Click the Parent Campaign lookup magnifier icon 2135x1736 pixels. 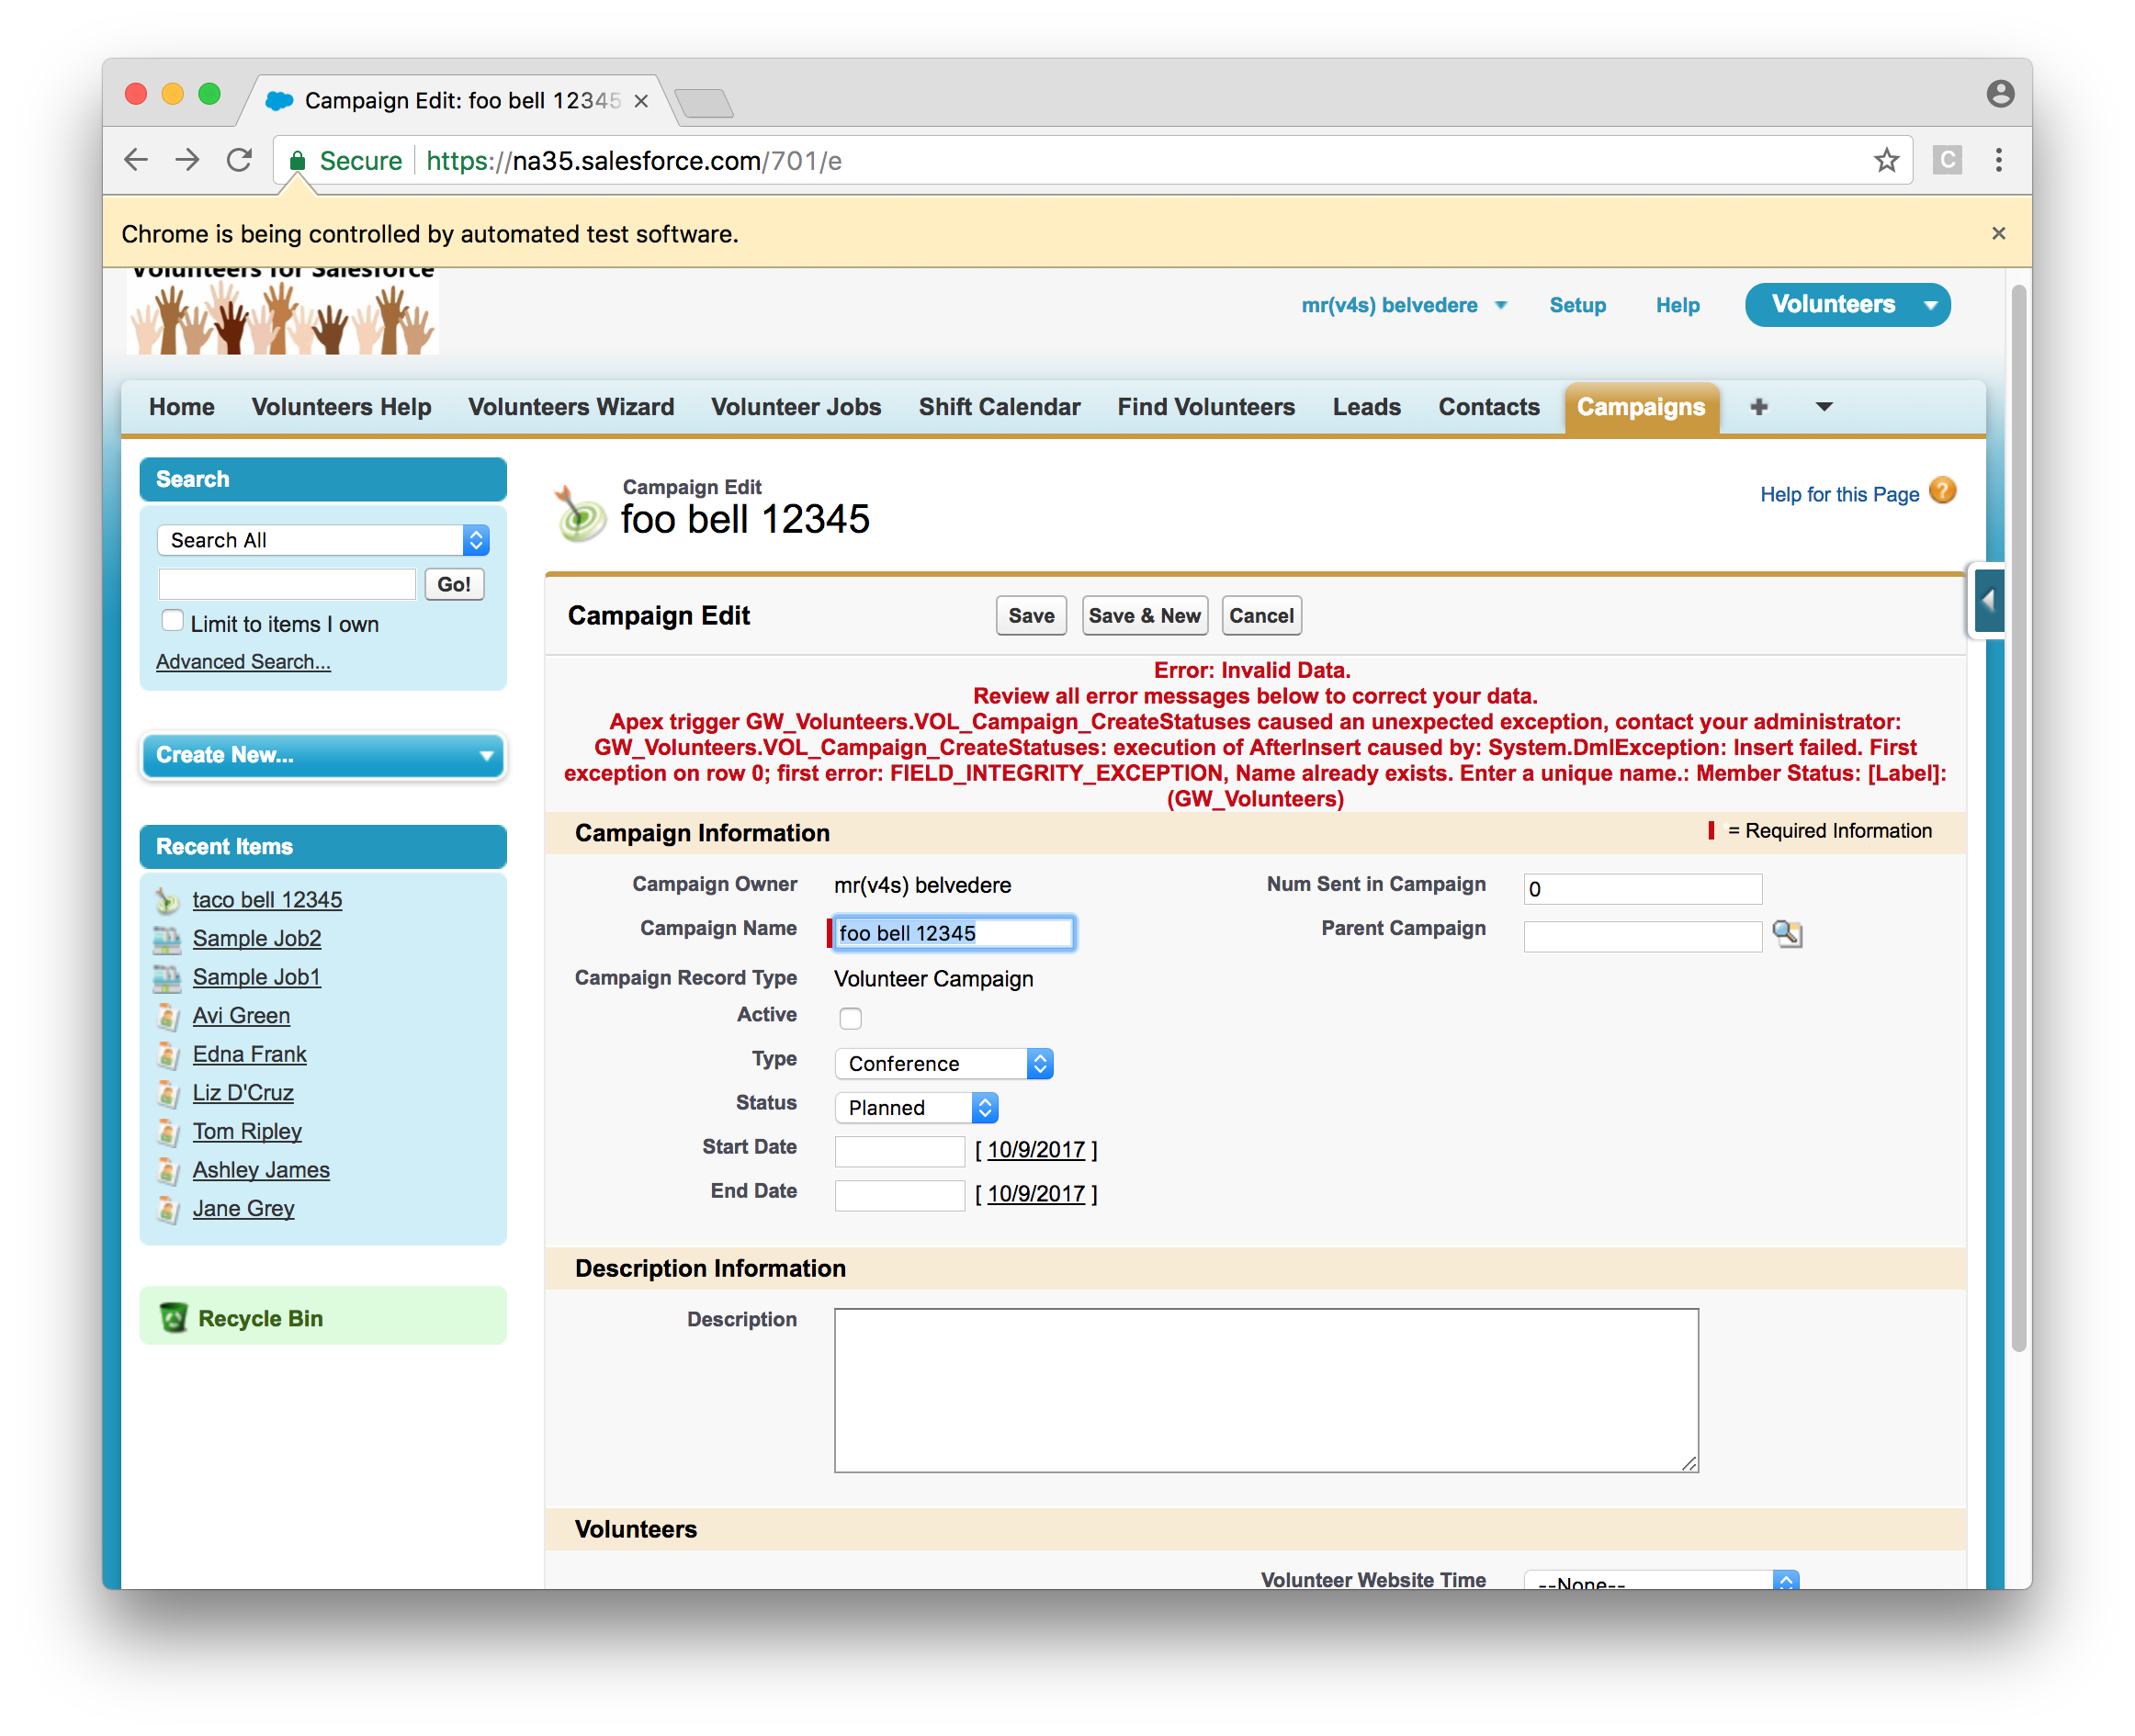pyautogui.click(x=1787, y=934)
